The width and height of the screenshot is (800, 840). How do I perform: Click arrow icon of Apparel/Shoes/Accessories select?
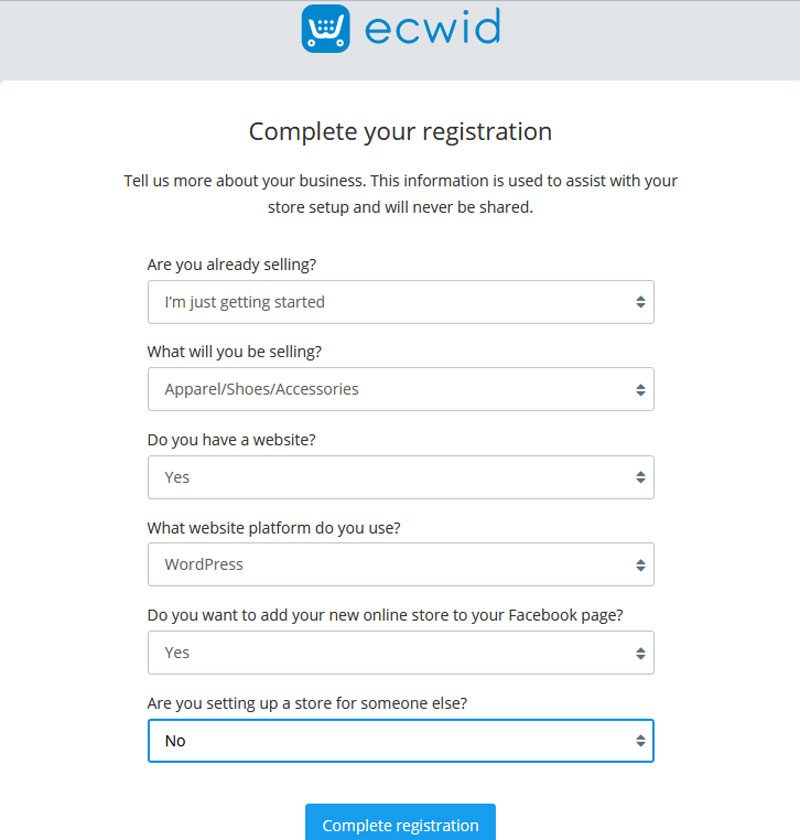click(640, 390)
